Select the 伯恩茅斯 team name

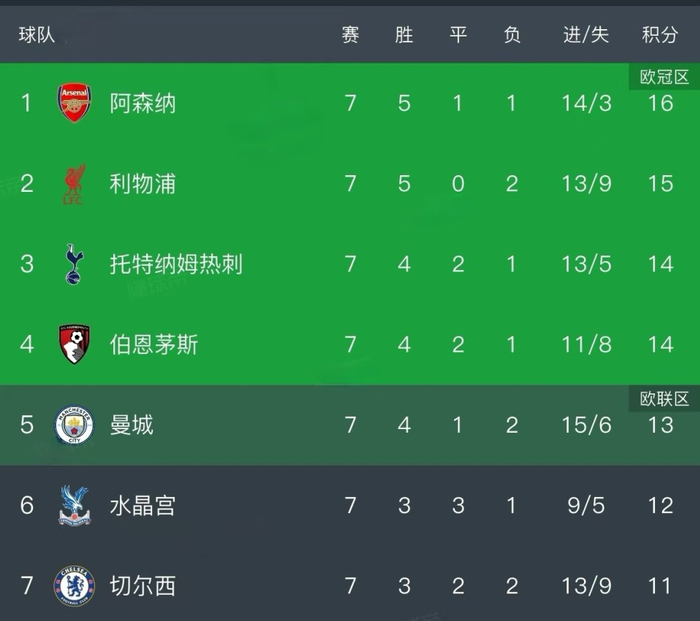click(x=154, y=344)
